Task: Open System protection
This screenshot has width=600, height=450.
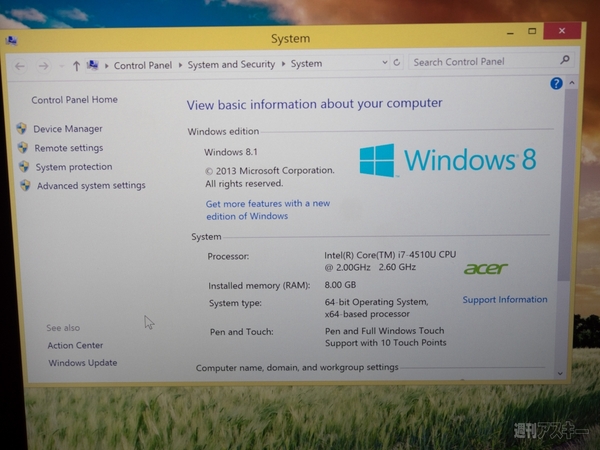Action: [74, 167]
